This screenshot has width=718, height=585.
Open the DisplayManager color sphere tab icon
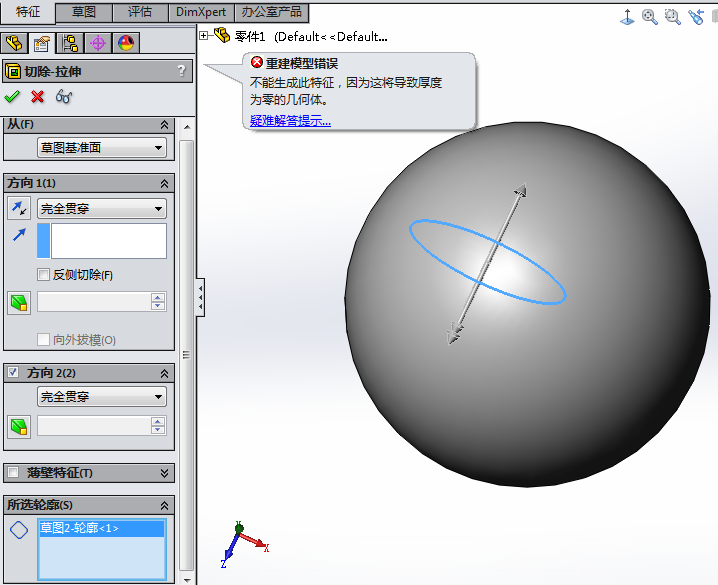pyautogui.click(x=126, y=43)
